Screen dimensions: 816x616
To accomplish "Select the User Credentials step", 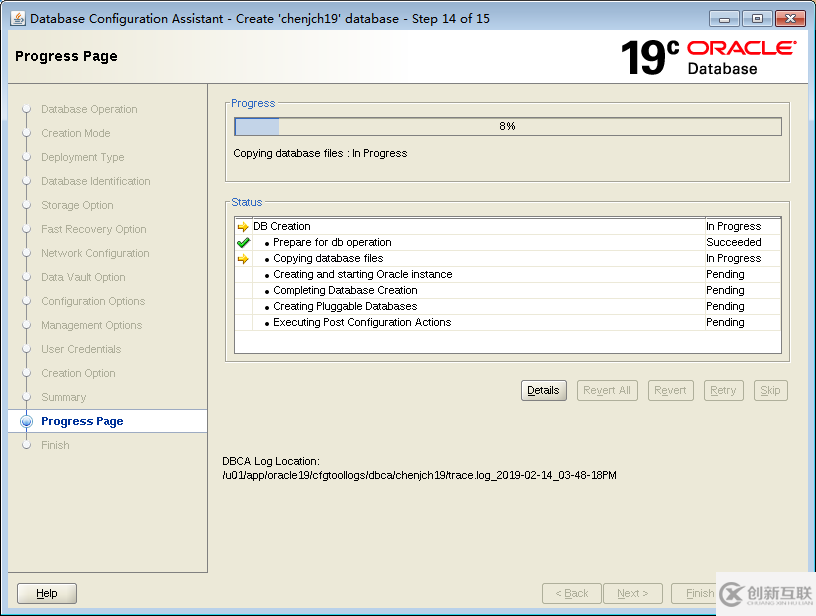I will (81, 349).
